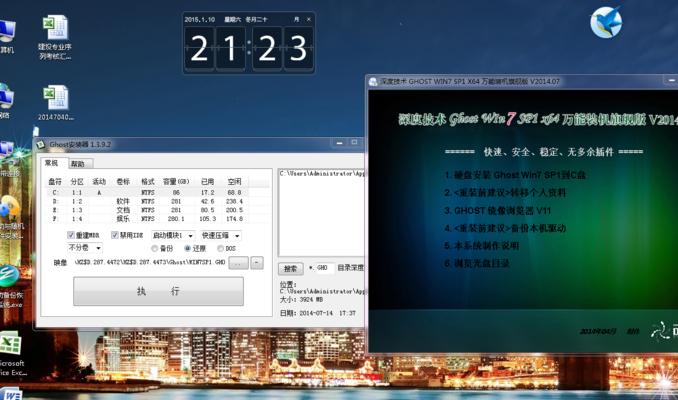Open the 20147040… Excel file on desktop

[56, 102]
